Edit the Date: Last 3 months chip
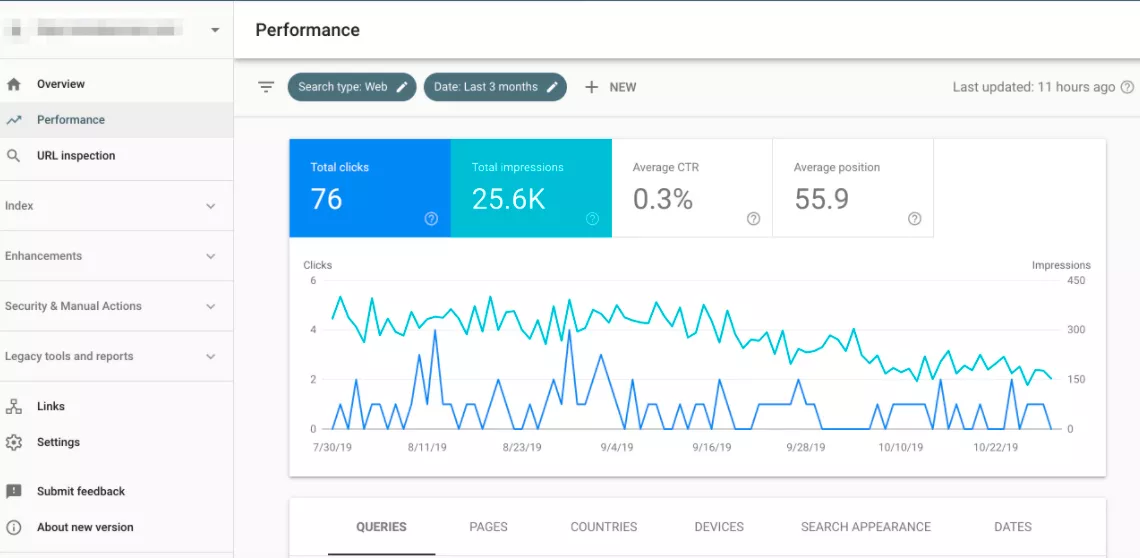Image resolution: width=1140 pixels, height=558 pixels. click(x=495, y=87)
